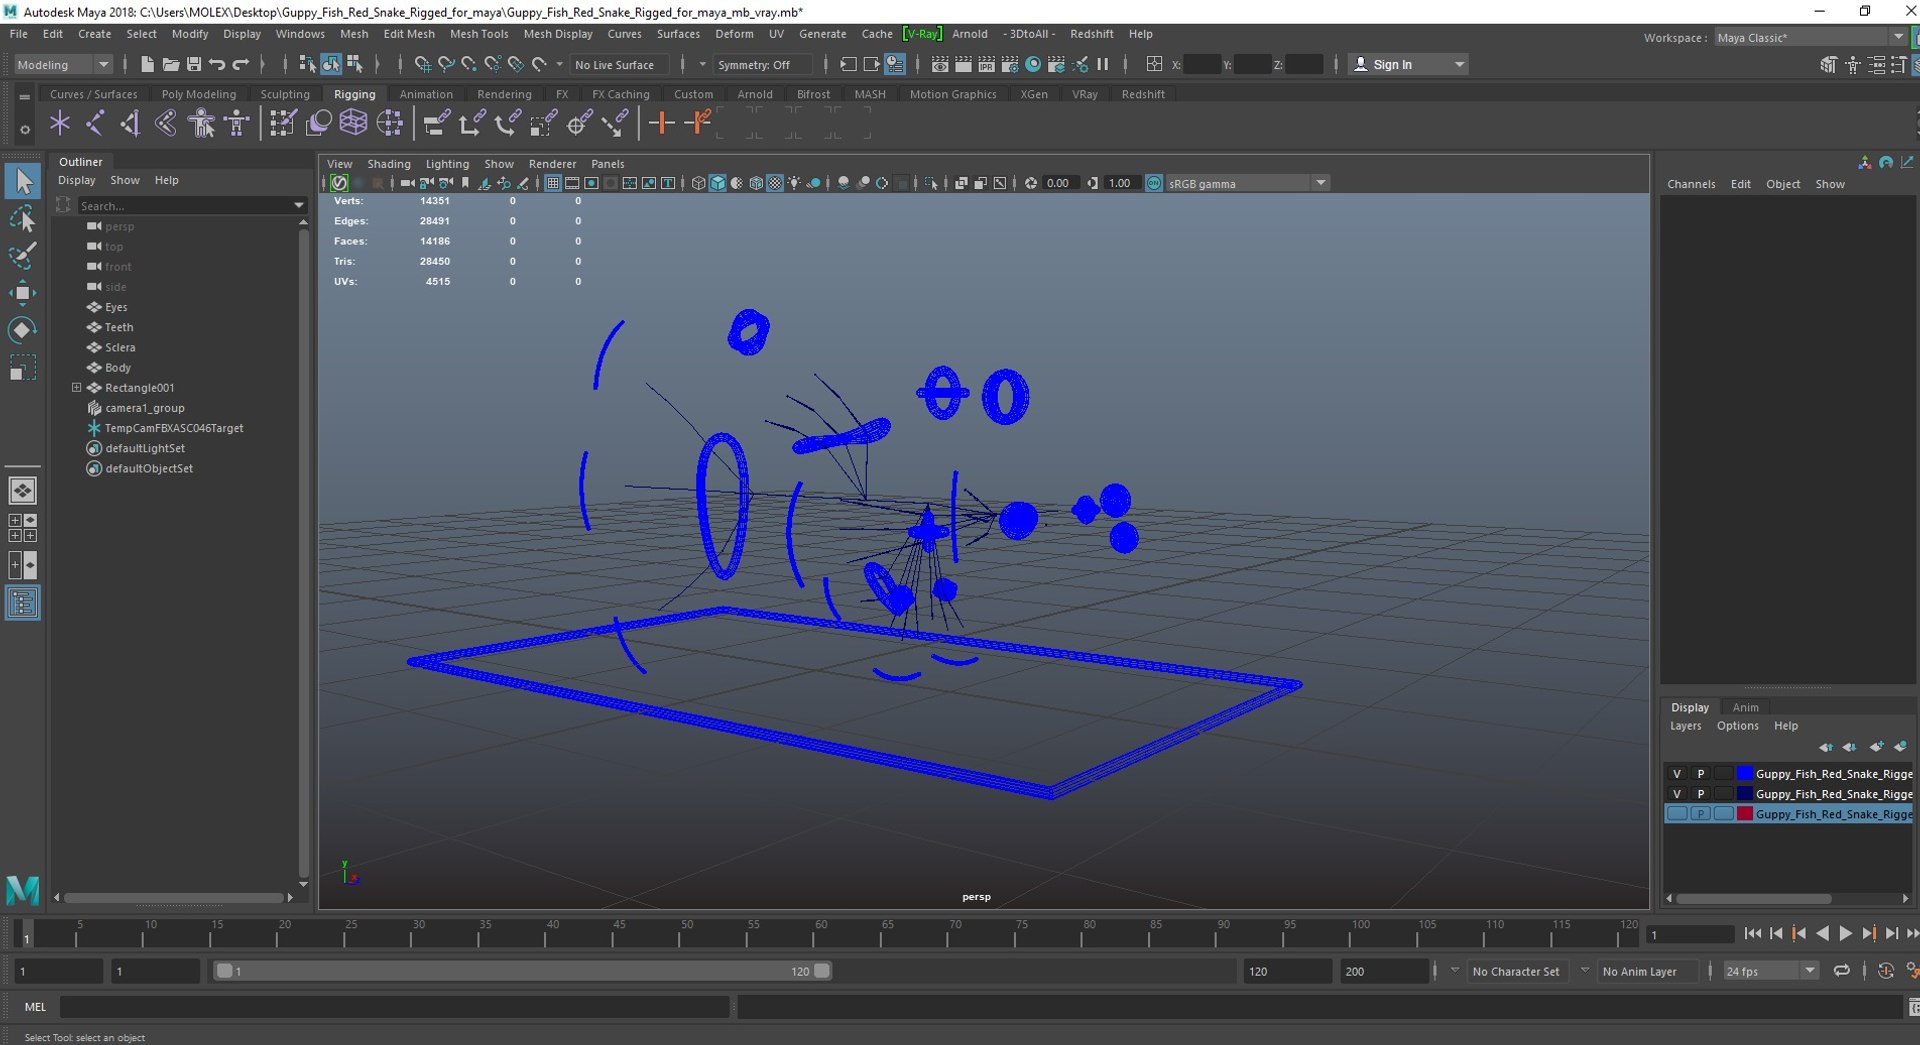Click go to start of playback range

1752,933
